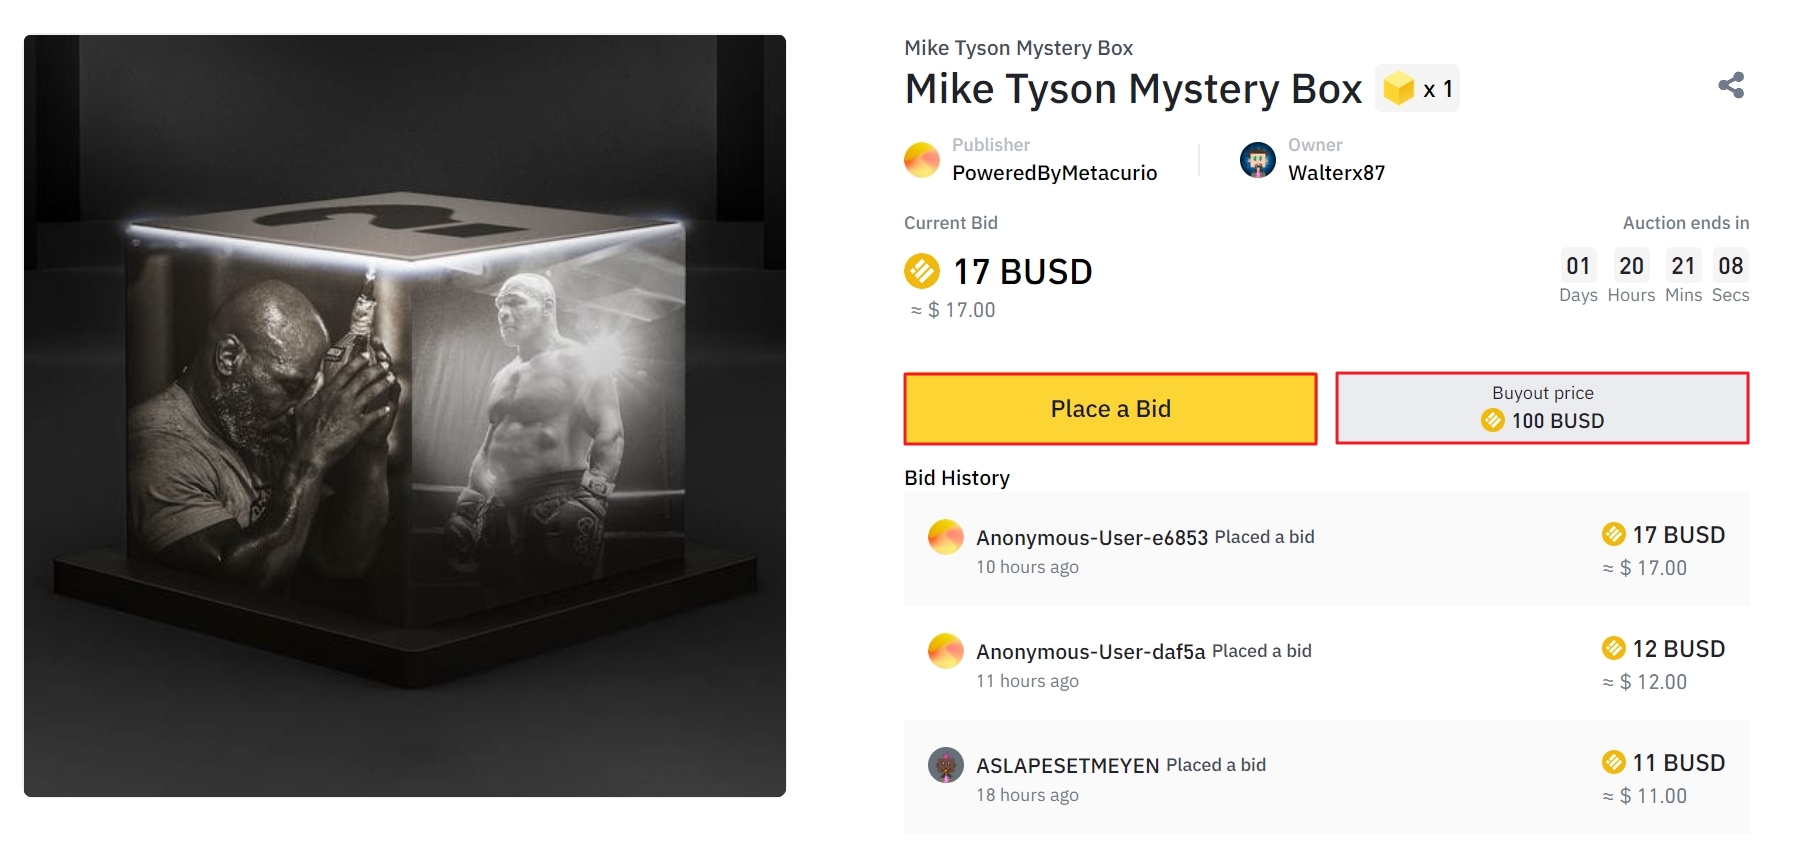Image resolution: width=1795 pixels, height=852 pixels.
Task: Click the Mike Tyson mystery box image
Action: pyautogui.click(x=405, y=416)
